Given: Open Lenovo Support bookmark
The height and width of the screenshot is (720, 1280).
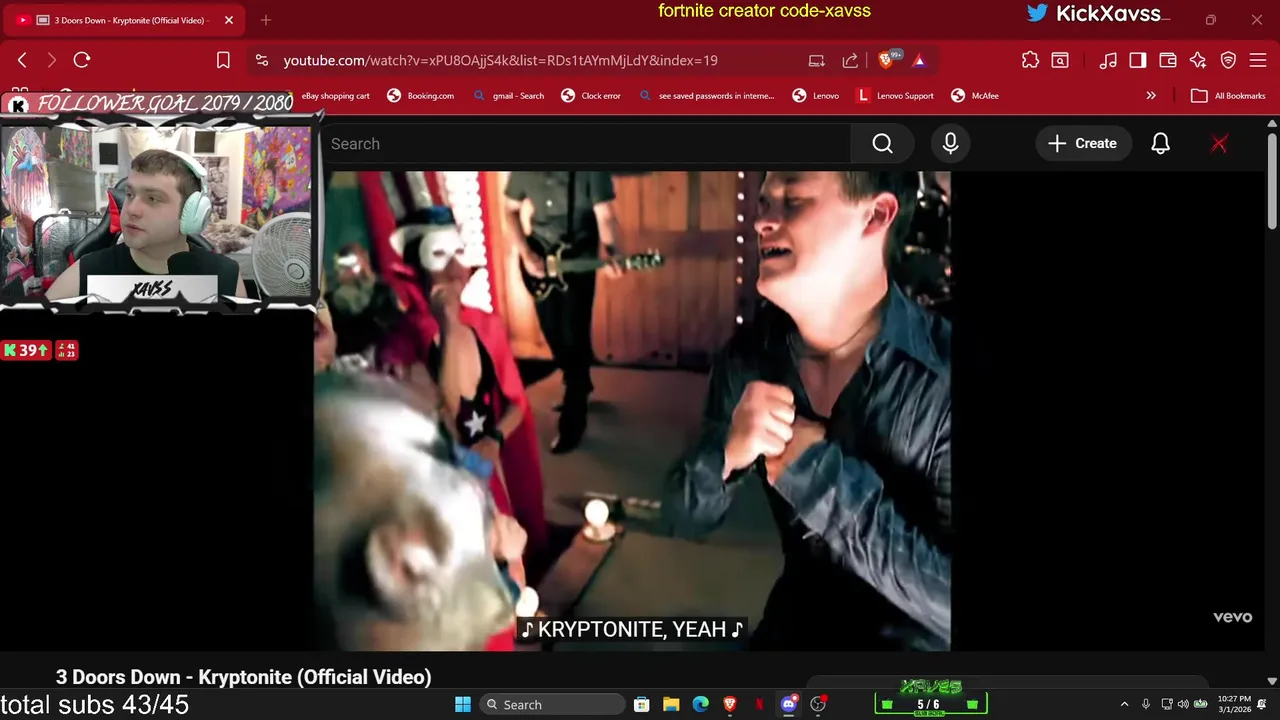Looking at the screenshot, I should [895, 96].
